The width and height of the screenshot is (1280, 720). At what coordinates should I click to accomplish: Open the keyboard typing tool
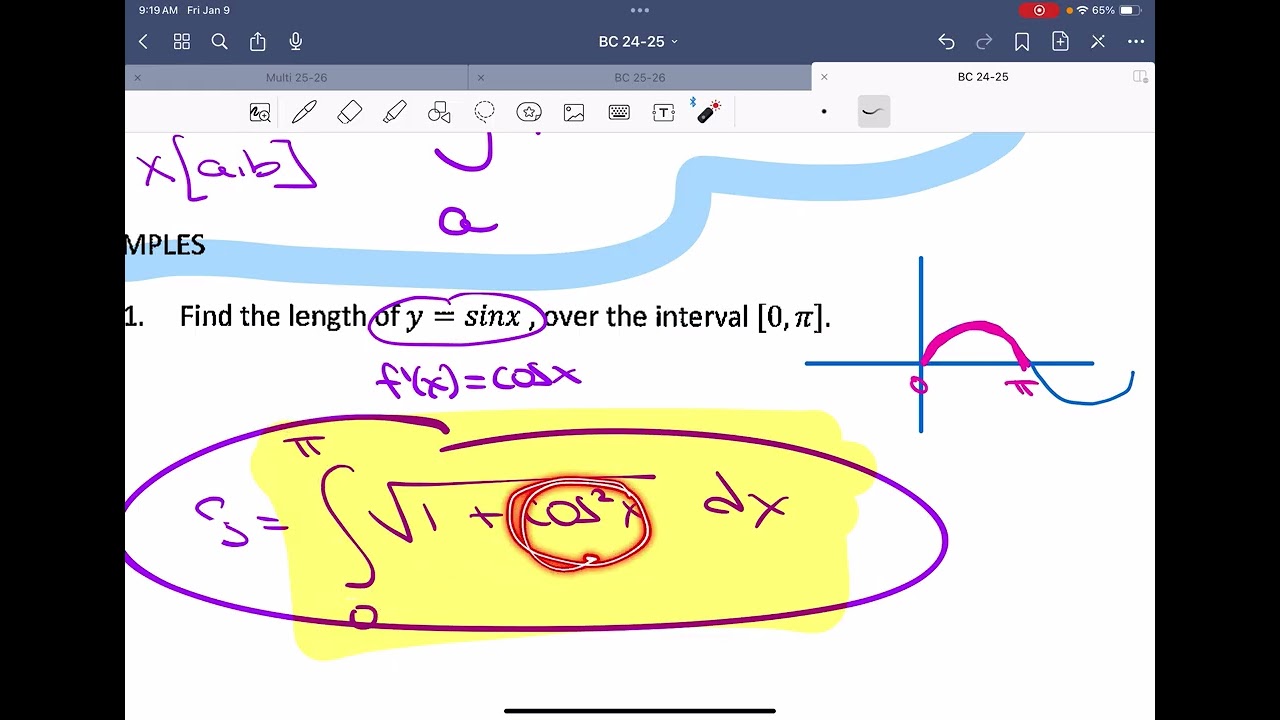click(x=619, y=112)
